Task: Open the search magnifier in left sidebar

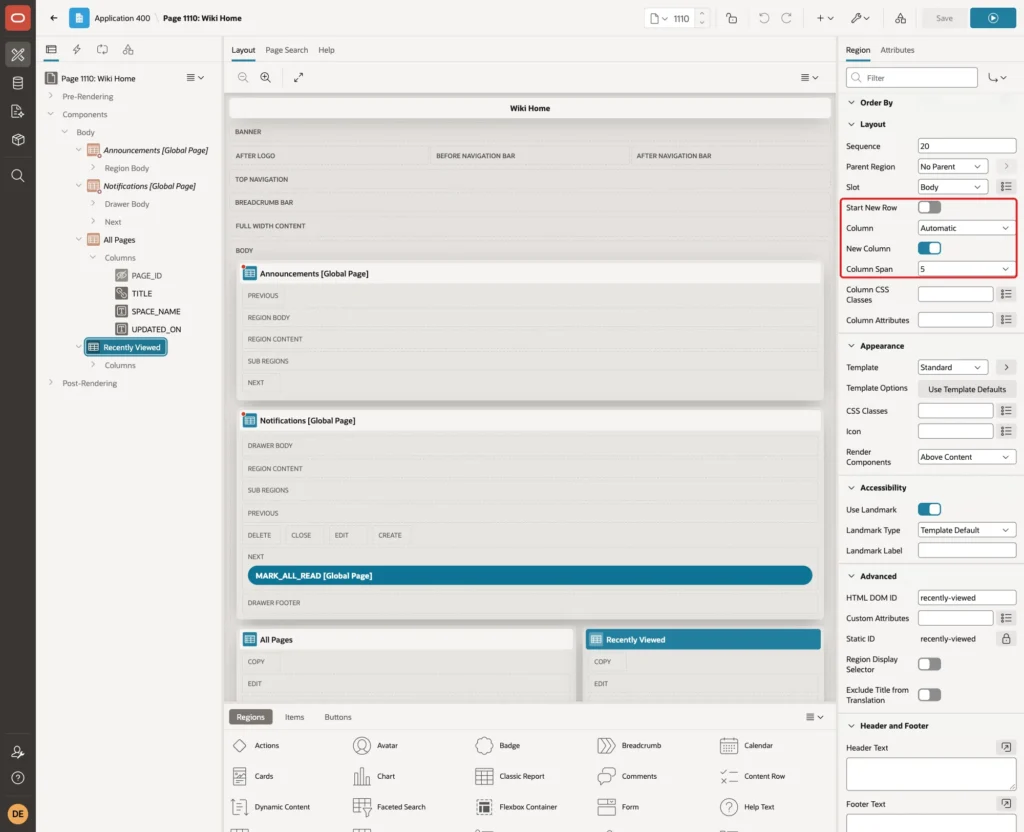Action: click(18, 176)
